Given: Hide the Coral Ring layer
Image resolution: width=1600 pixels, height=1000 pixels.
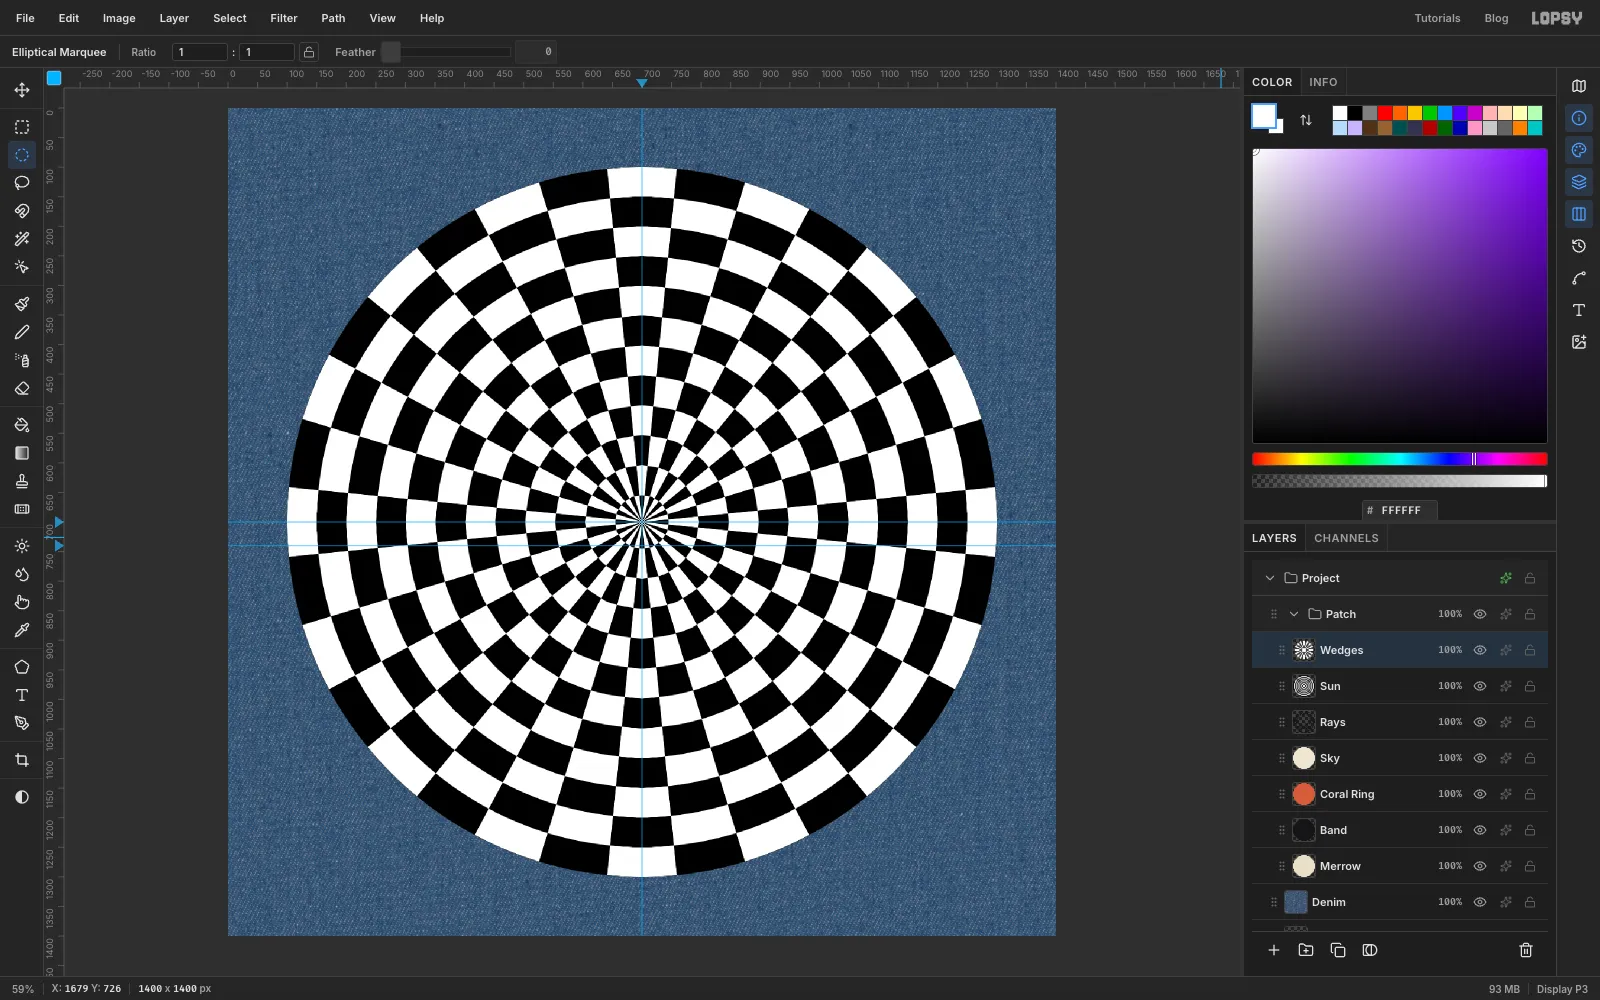Looking at the screenshot, I should point(1480,794).
